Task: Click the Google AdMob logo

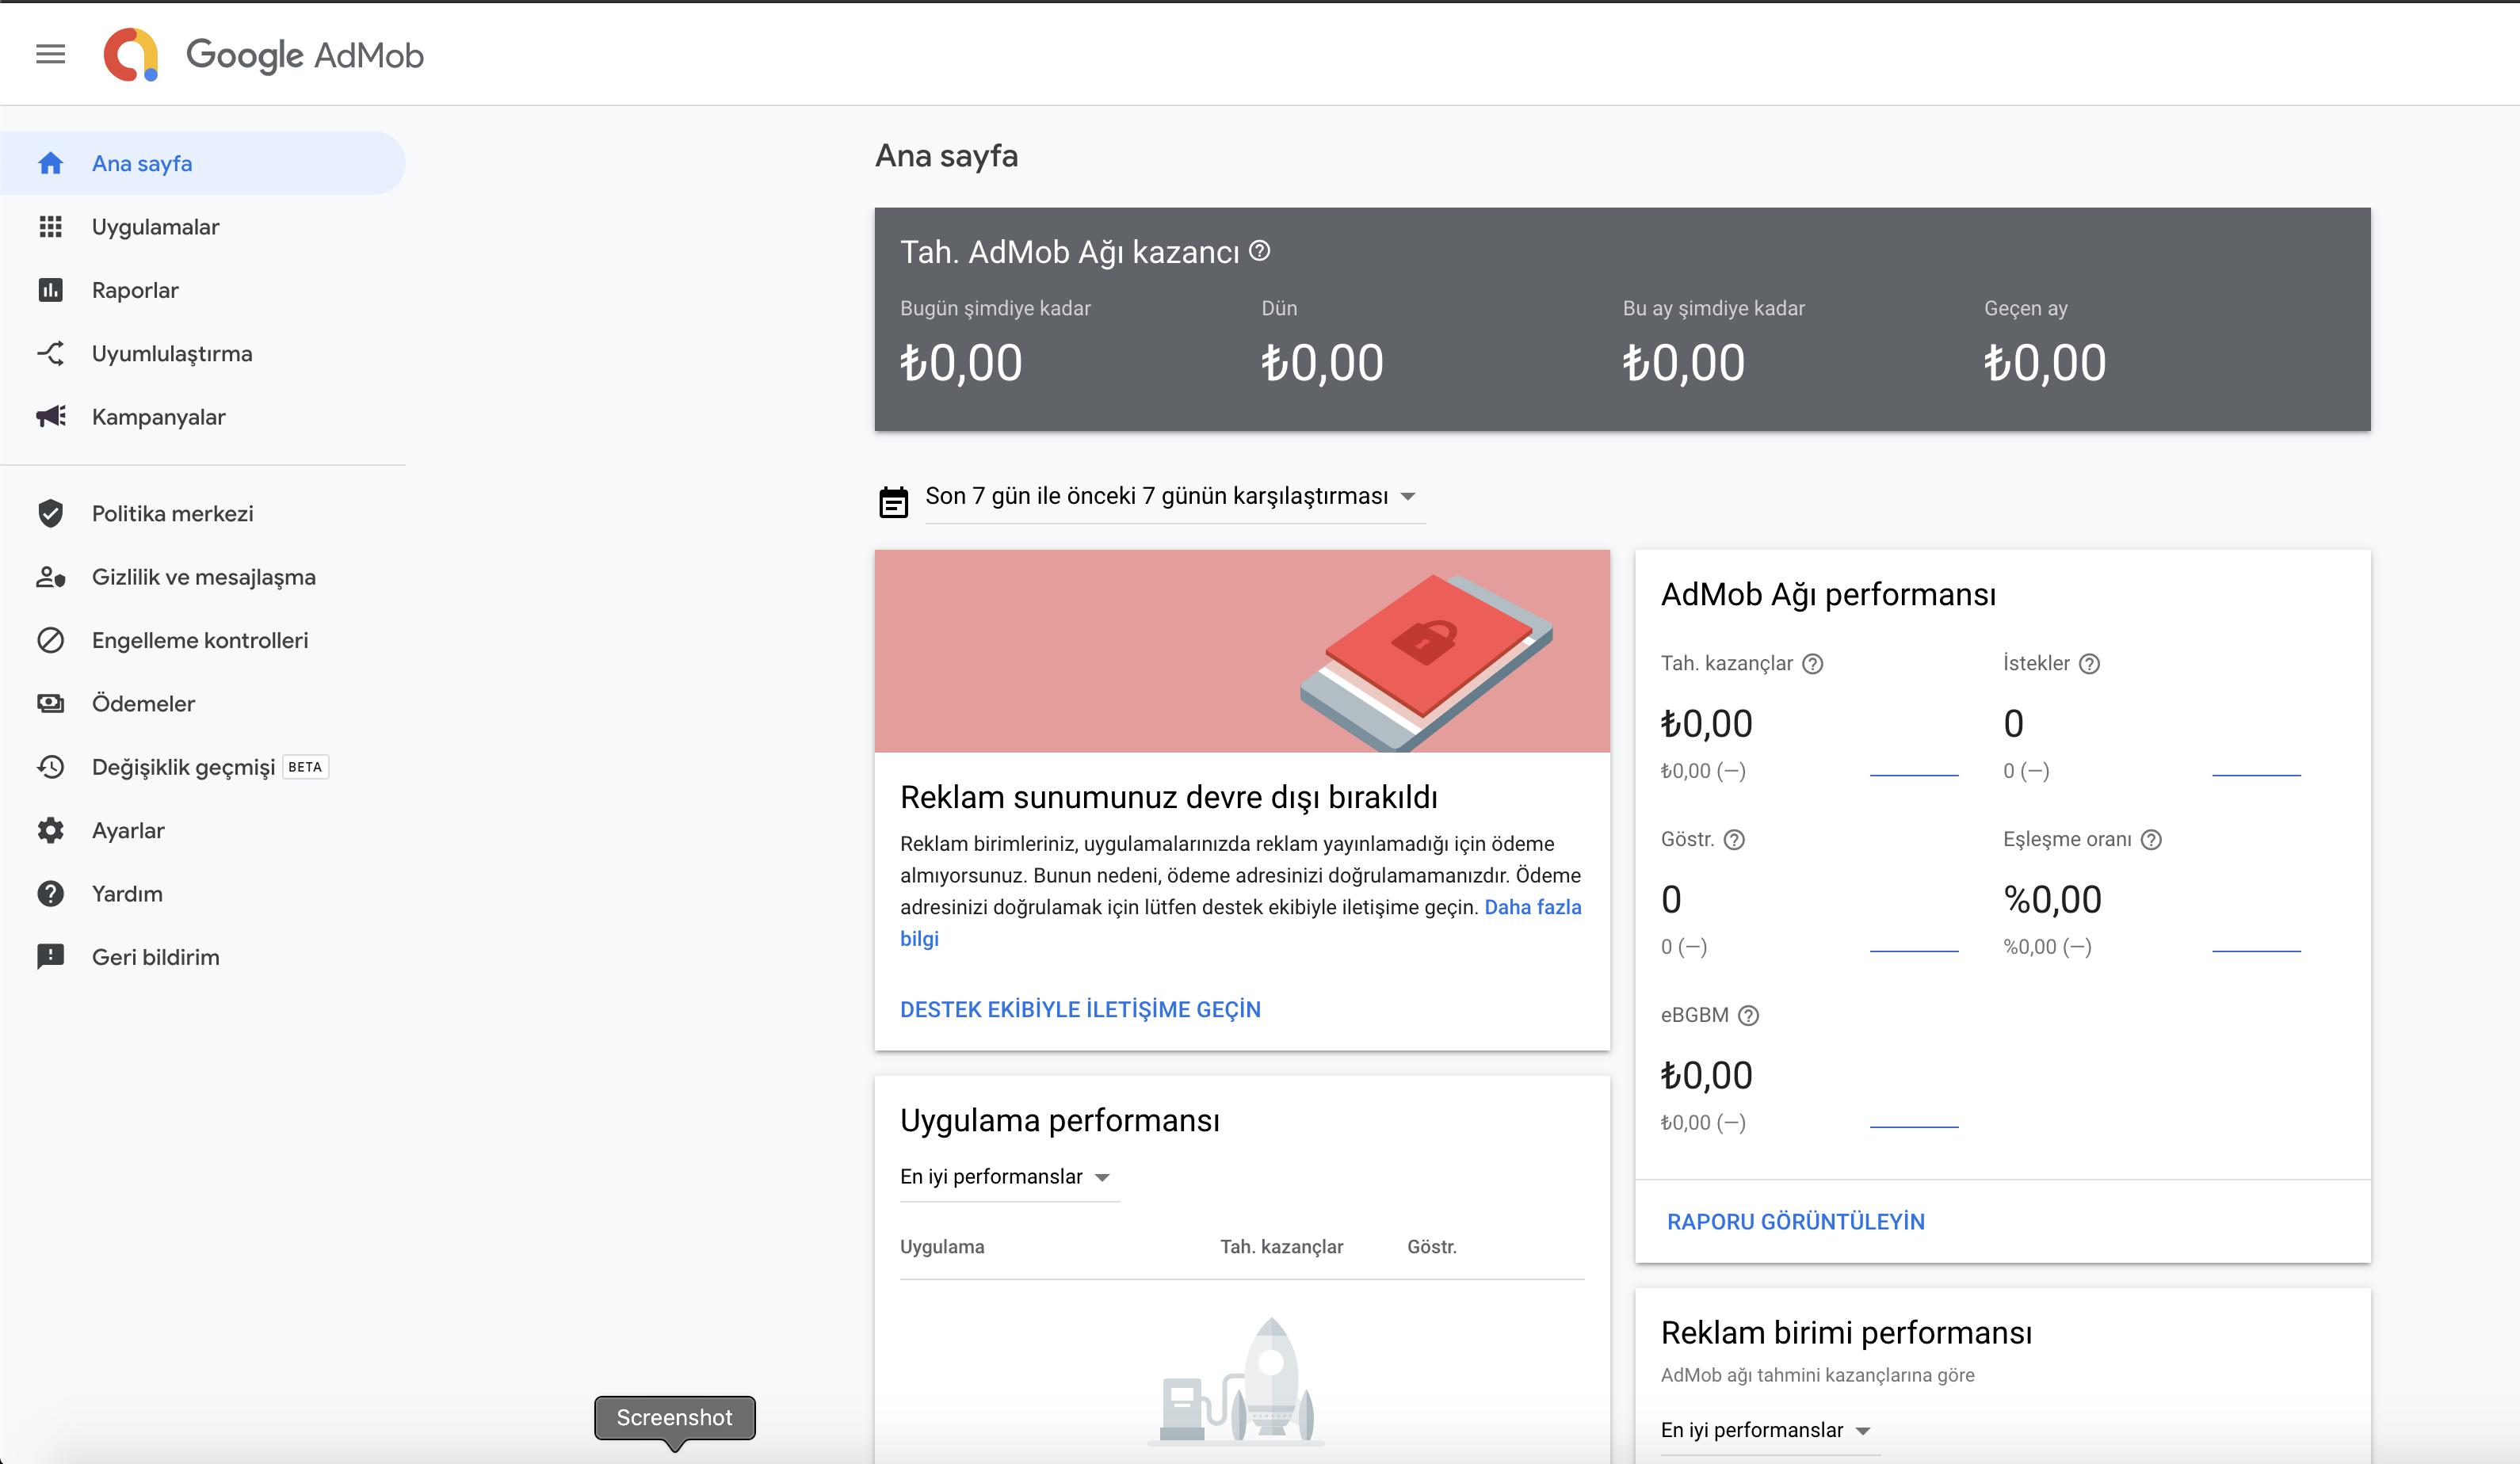Action: (x=264, y=54)
